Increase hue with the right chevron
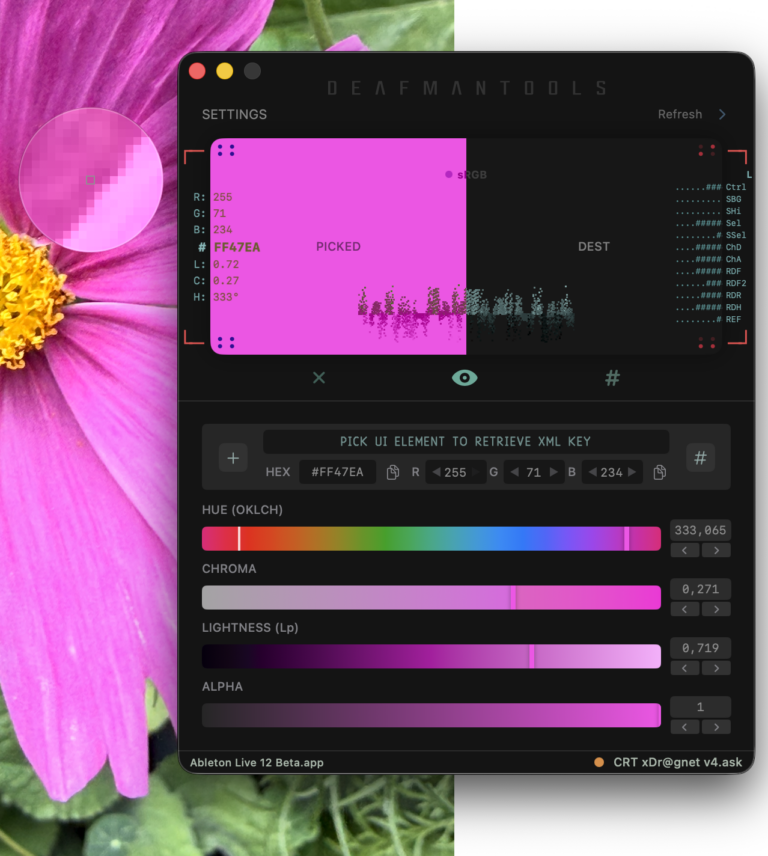The height and width of the screenshot is (856, 768). [716, 550]
